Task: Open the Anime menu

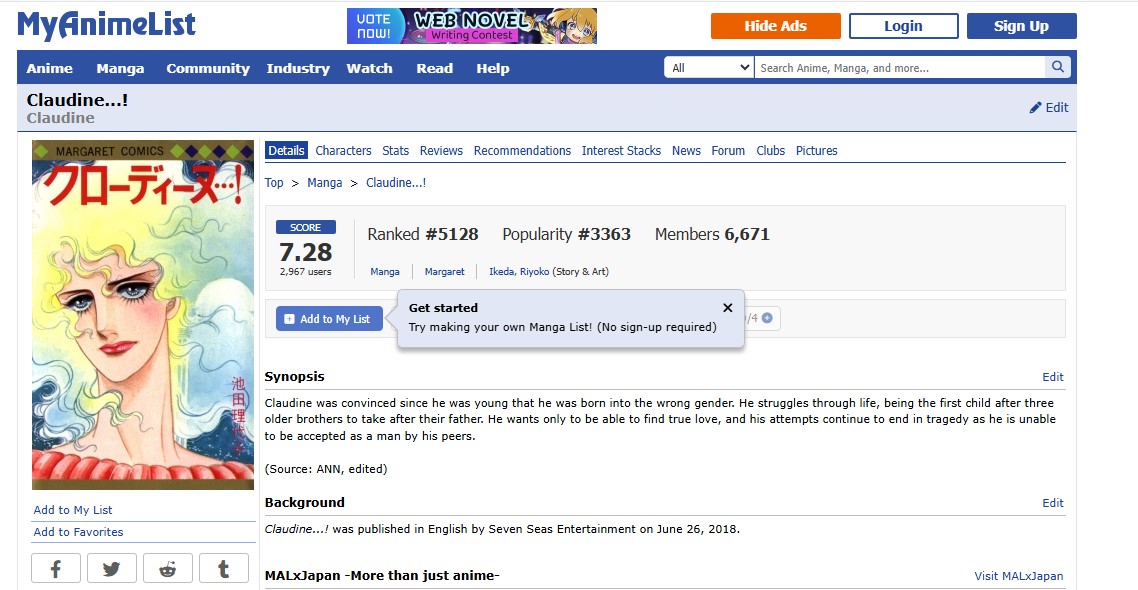Action: click(49, 68)
